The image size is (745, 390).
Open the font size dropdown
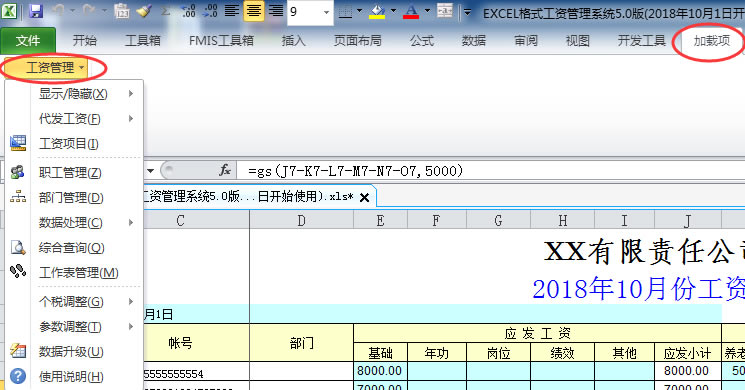click(326, 12)
